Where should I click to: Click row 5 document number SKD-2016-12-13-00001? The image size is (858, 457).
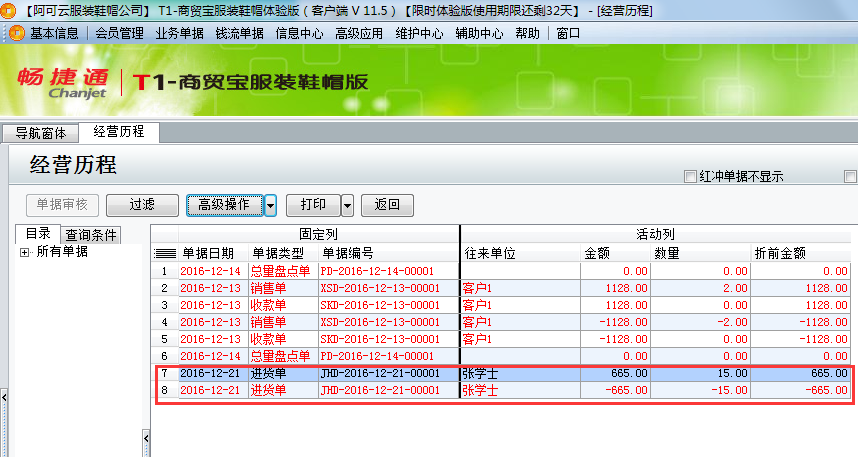(x=389, y=339)
